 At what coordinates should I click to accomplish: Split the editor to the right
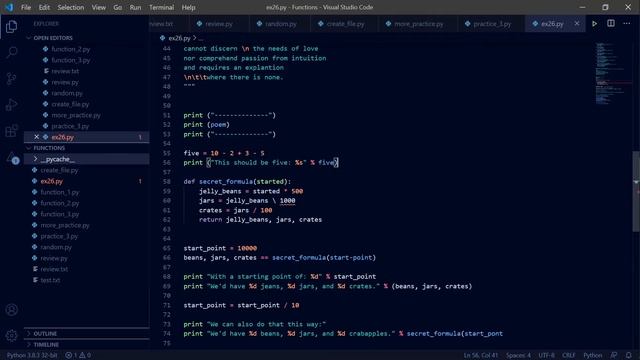coord(611,24)
